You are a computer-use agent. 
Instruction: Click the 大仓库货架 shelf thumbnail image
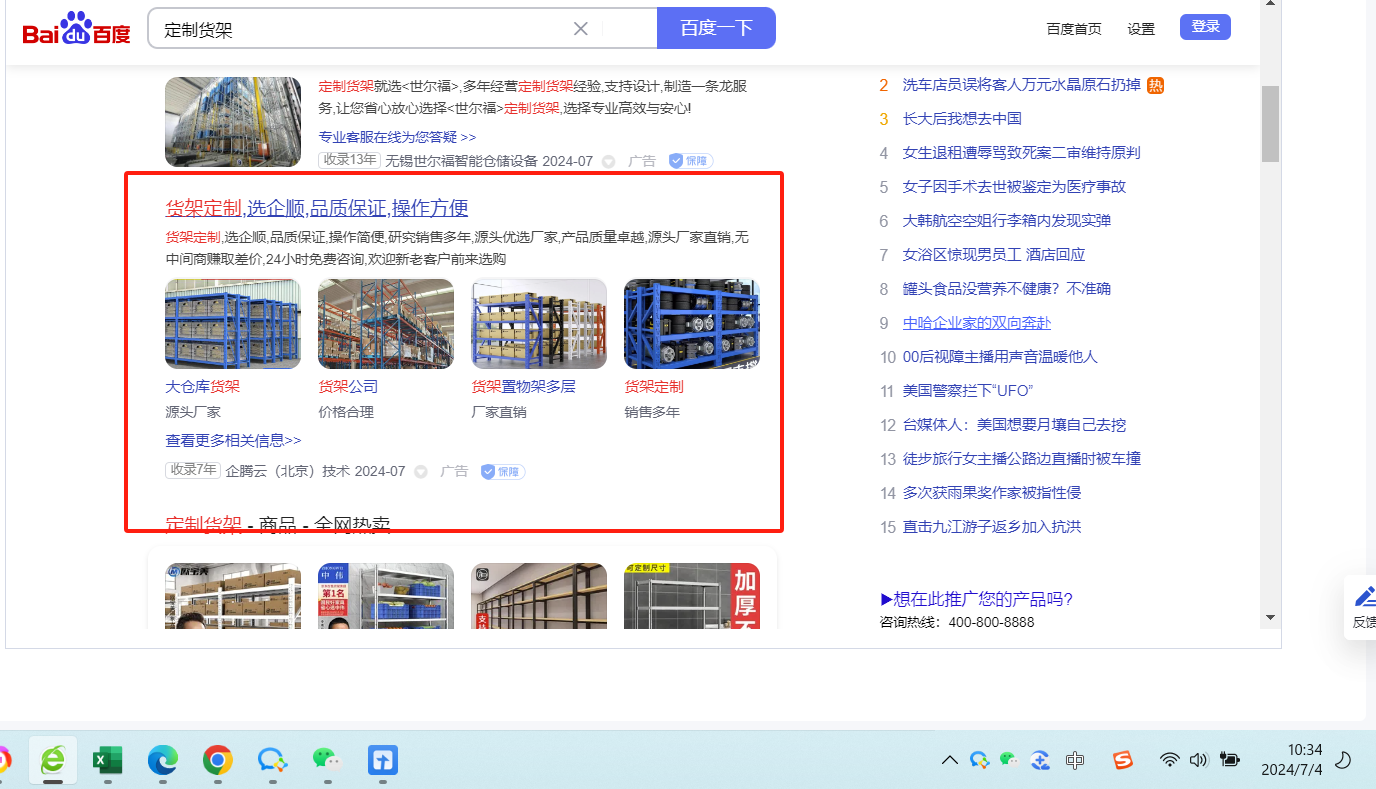(x=233, y=324)
